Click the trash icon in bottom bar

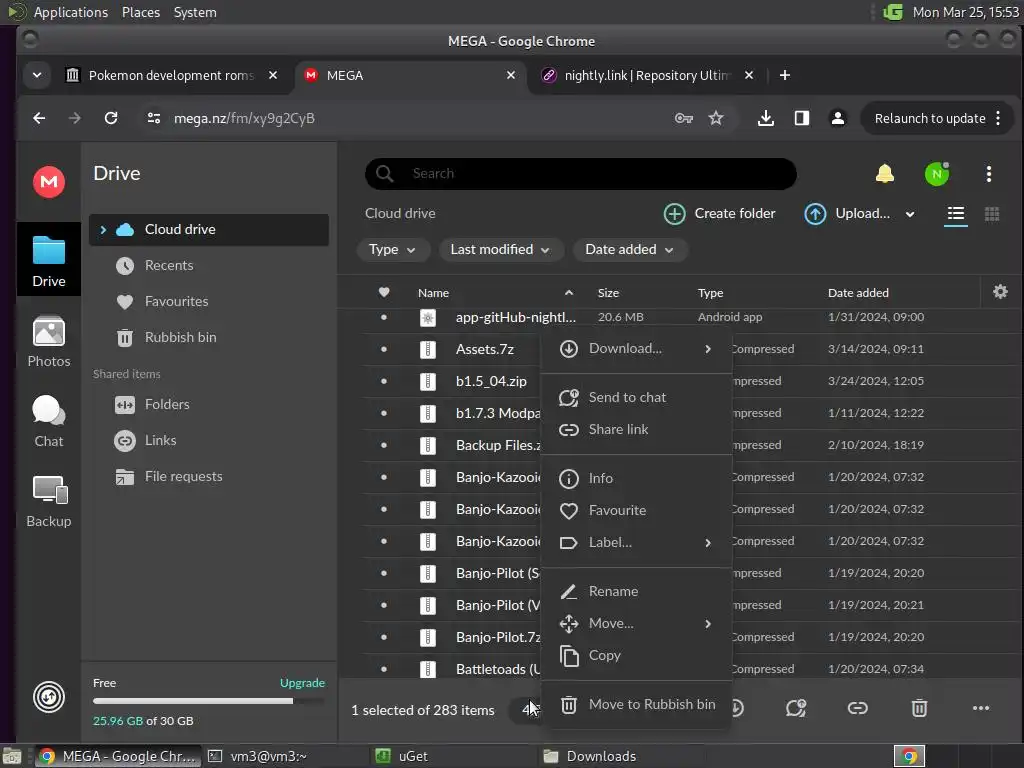[x=919, y=708]
